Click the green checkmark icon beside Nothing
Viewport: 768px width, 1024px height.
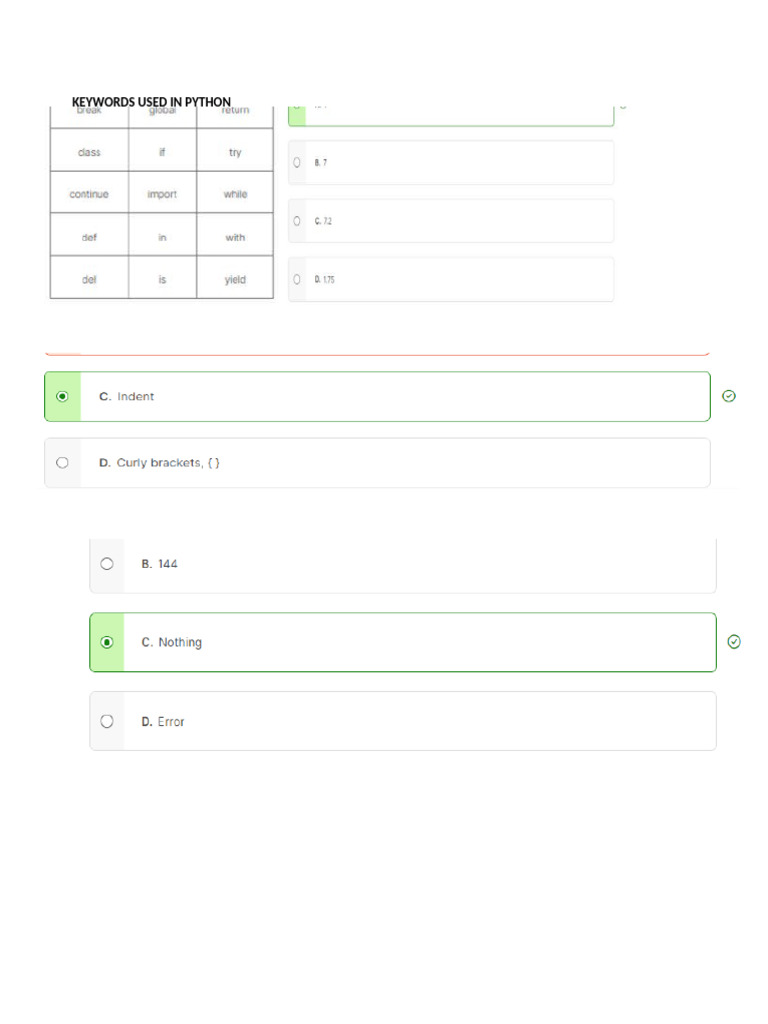pos(734,642)
